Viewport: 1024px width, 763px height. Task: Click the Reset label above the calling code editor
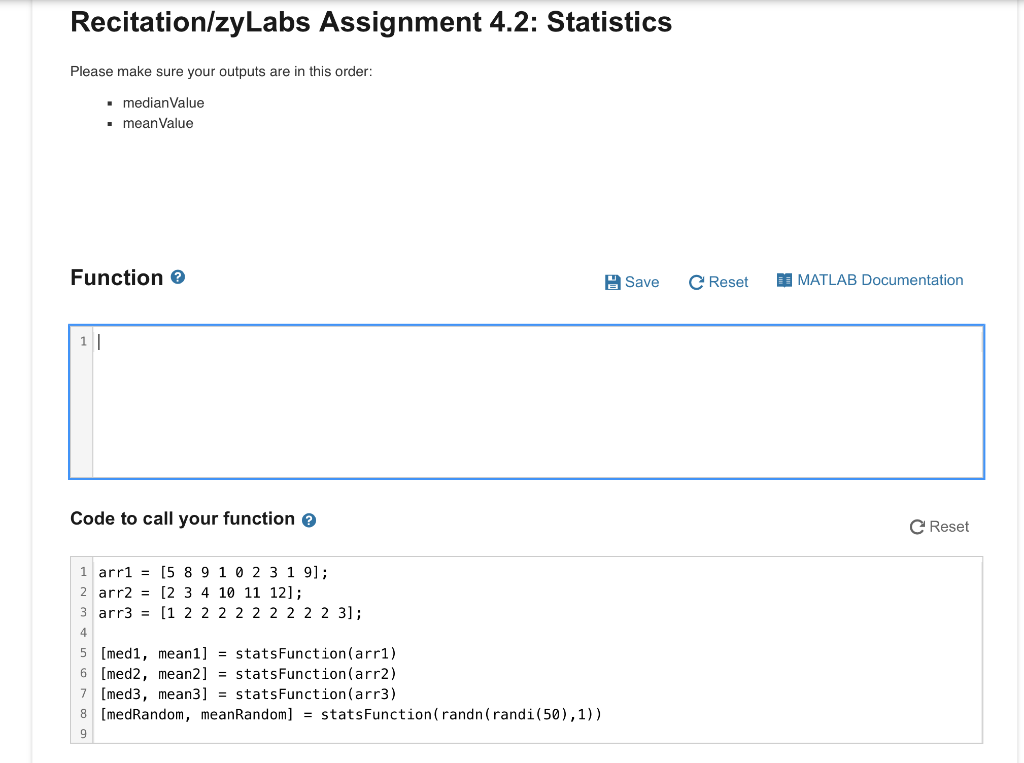click(x=949, y=527)
